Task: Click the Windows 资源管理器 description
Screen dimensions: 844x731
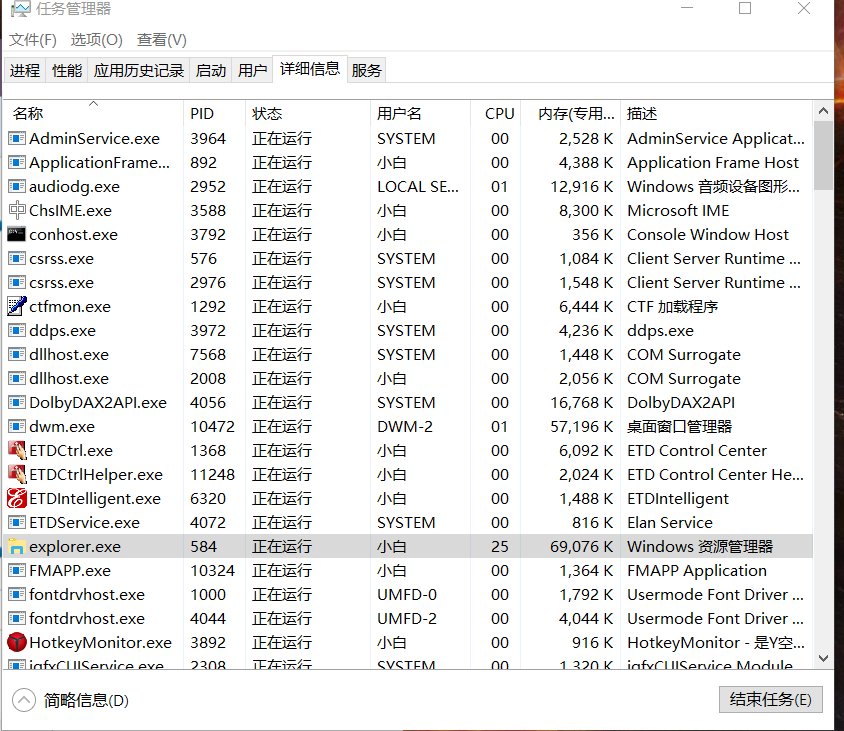Action: point(700,547)
